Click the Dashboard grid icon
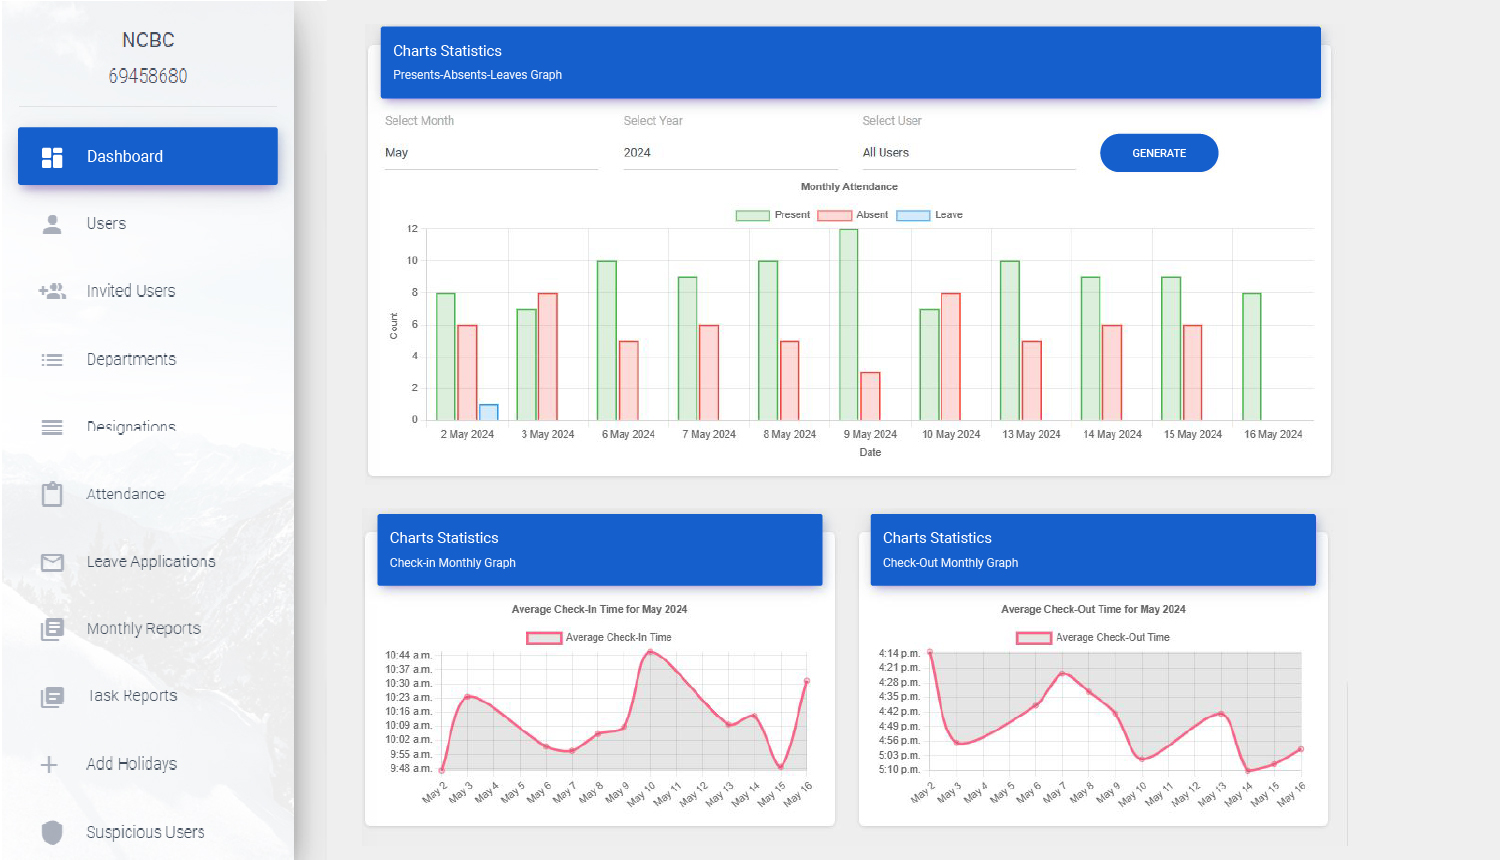The image size is (1500, 860). point(52,157)
